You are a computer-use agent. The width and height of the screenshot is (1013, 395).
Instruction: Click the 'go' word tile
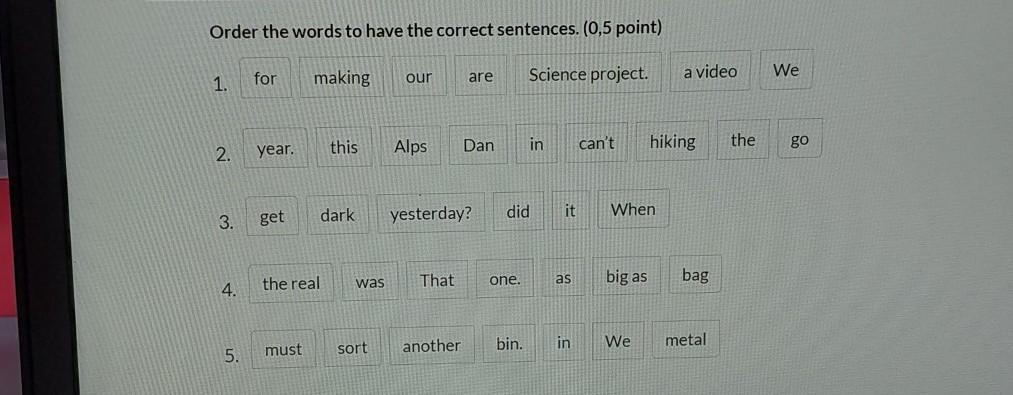[x=799, y=139]
